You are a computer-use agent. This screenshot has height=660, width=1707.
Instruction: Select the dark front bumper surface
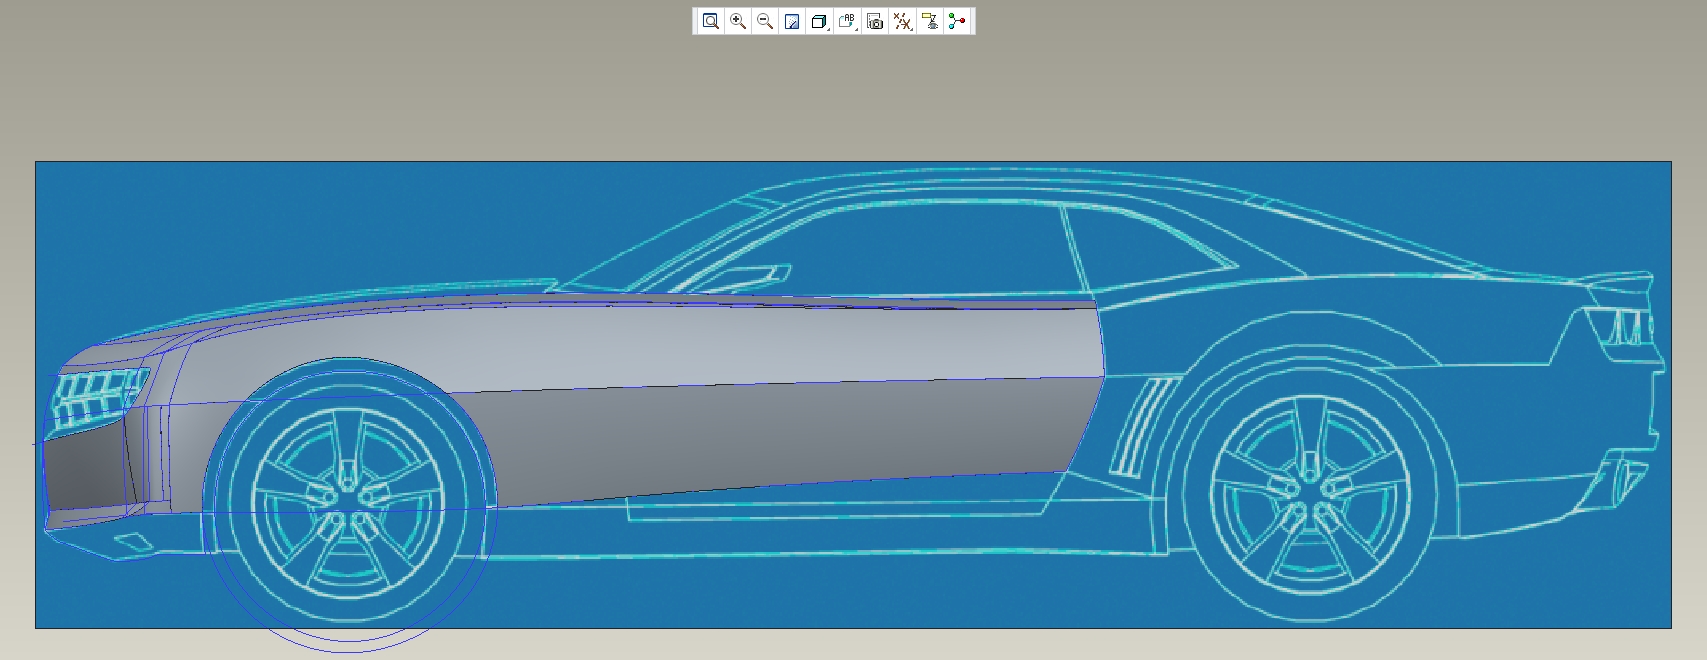pyautogui.click(x=88, y=472)
